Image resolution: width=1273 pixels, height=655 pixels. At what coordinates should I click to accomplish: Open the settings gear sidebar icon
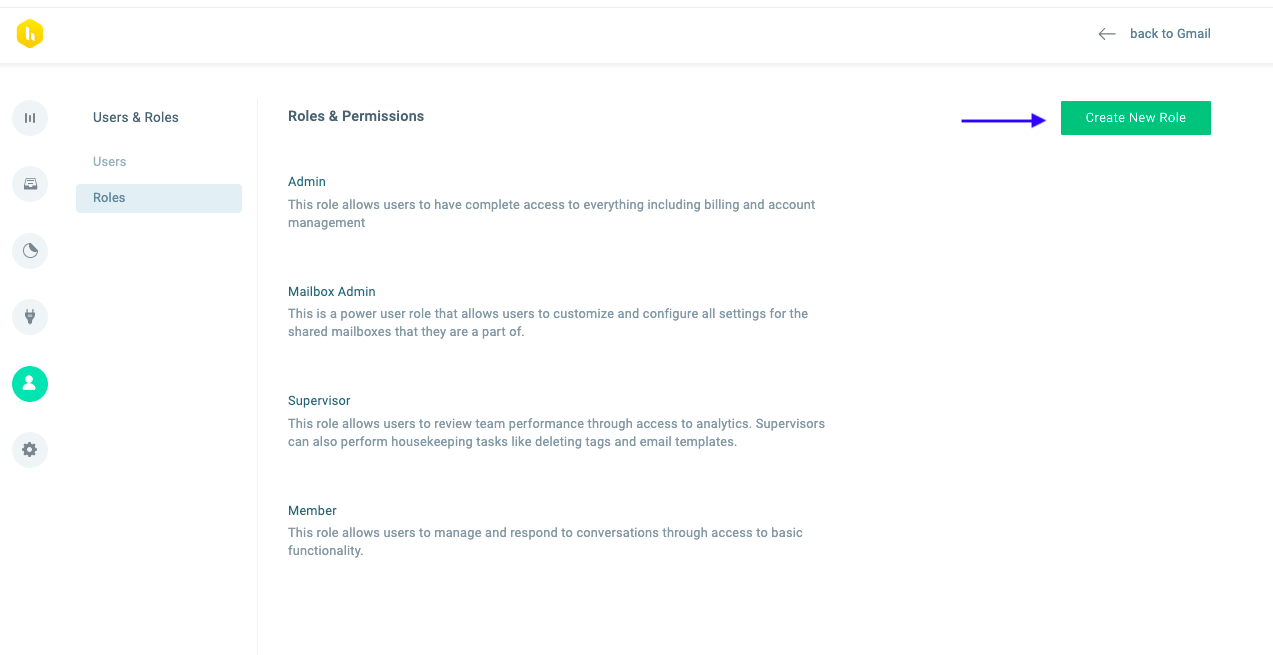tap(30, 450)
